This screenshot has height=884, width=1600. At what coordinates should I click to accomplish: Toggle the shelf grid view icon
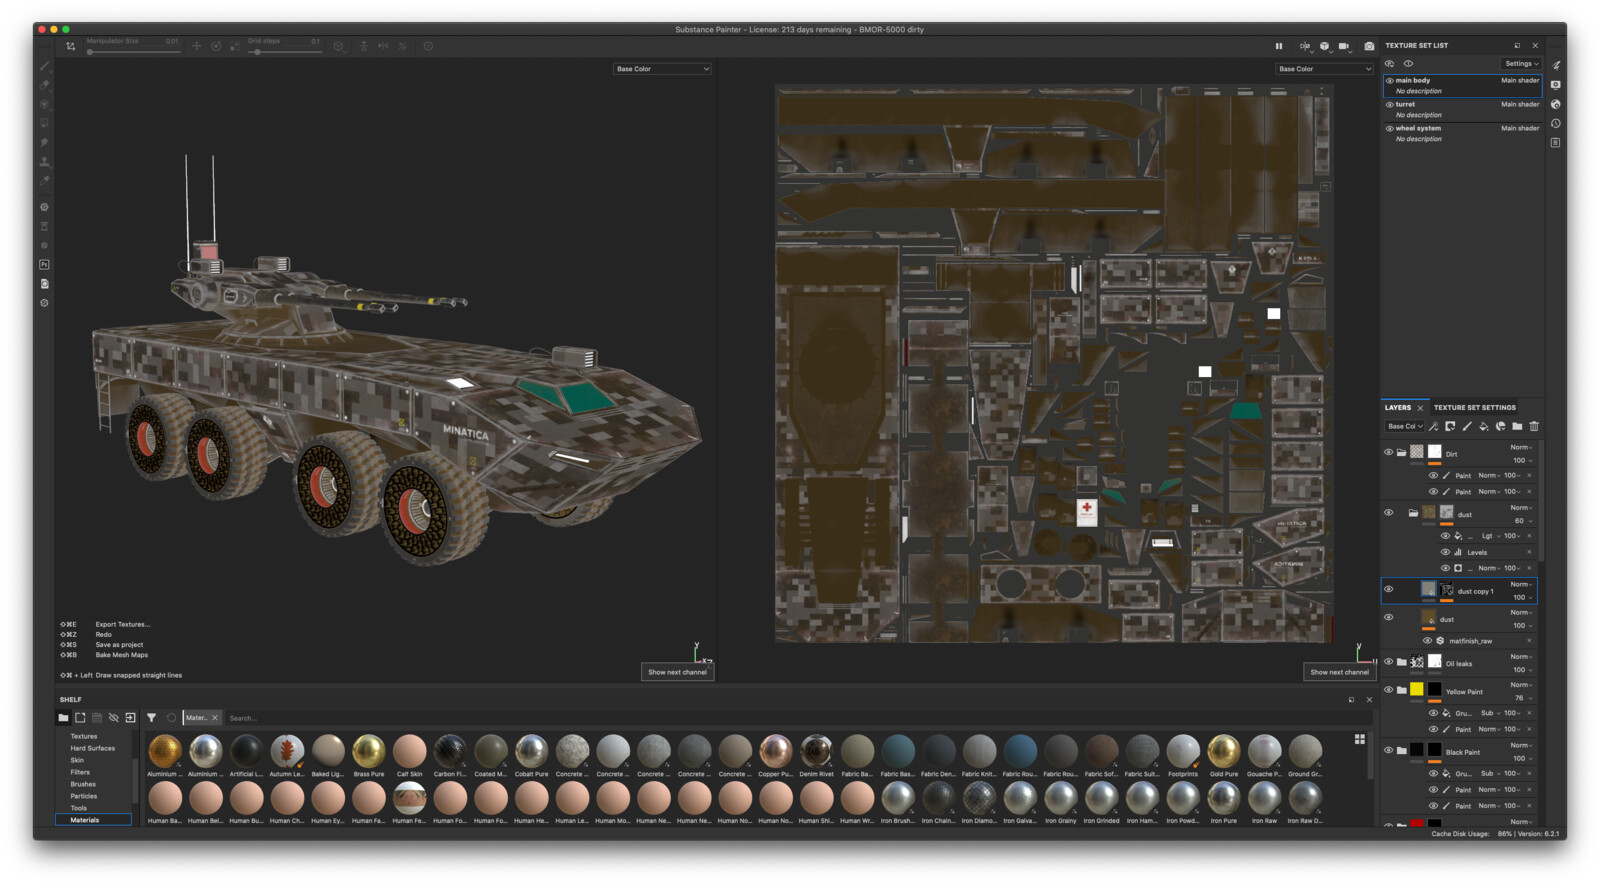coord(1360,739)
